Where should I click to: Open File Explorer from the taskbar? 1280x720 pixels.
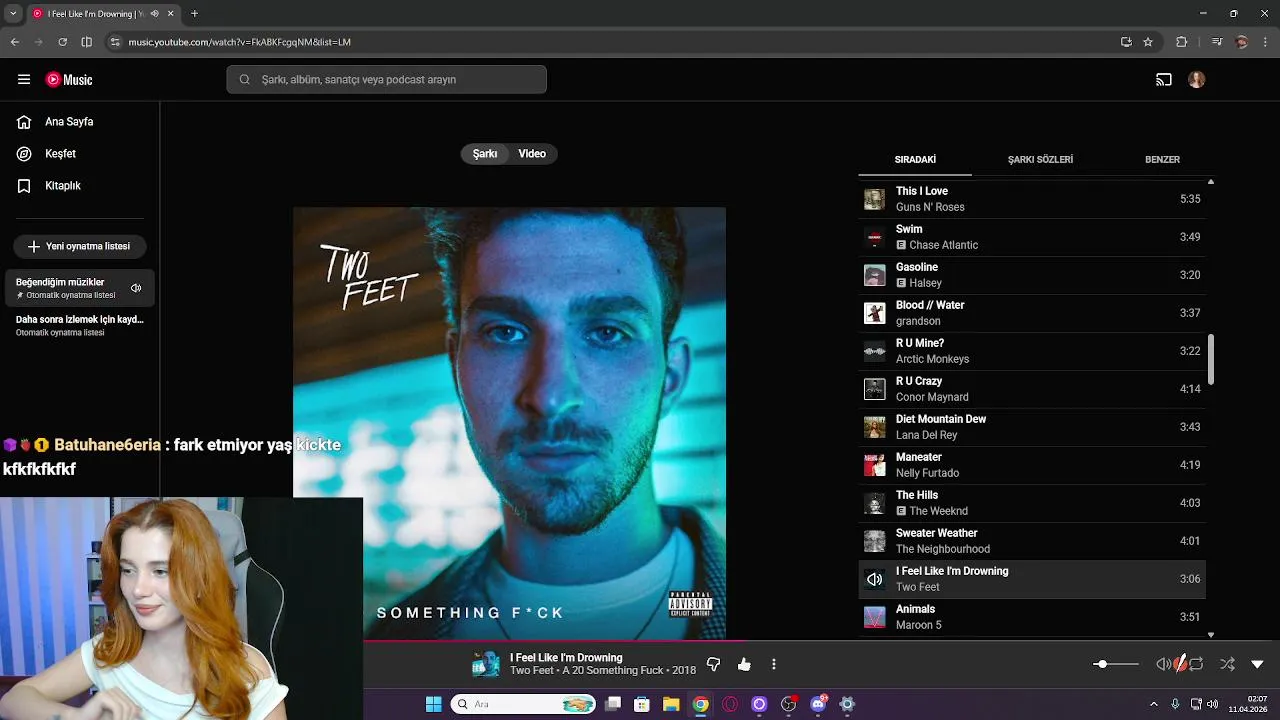671,704
